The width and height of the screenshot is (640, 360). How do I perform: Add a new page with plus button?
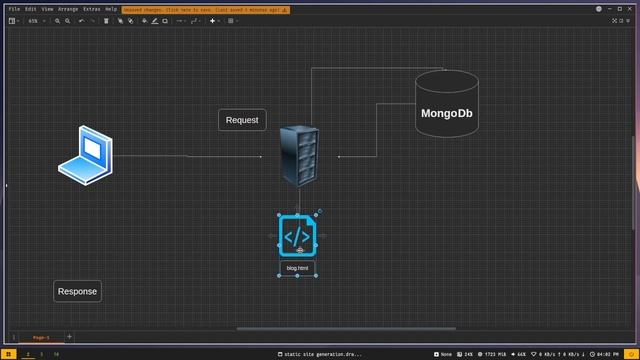(69, 337)
